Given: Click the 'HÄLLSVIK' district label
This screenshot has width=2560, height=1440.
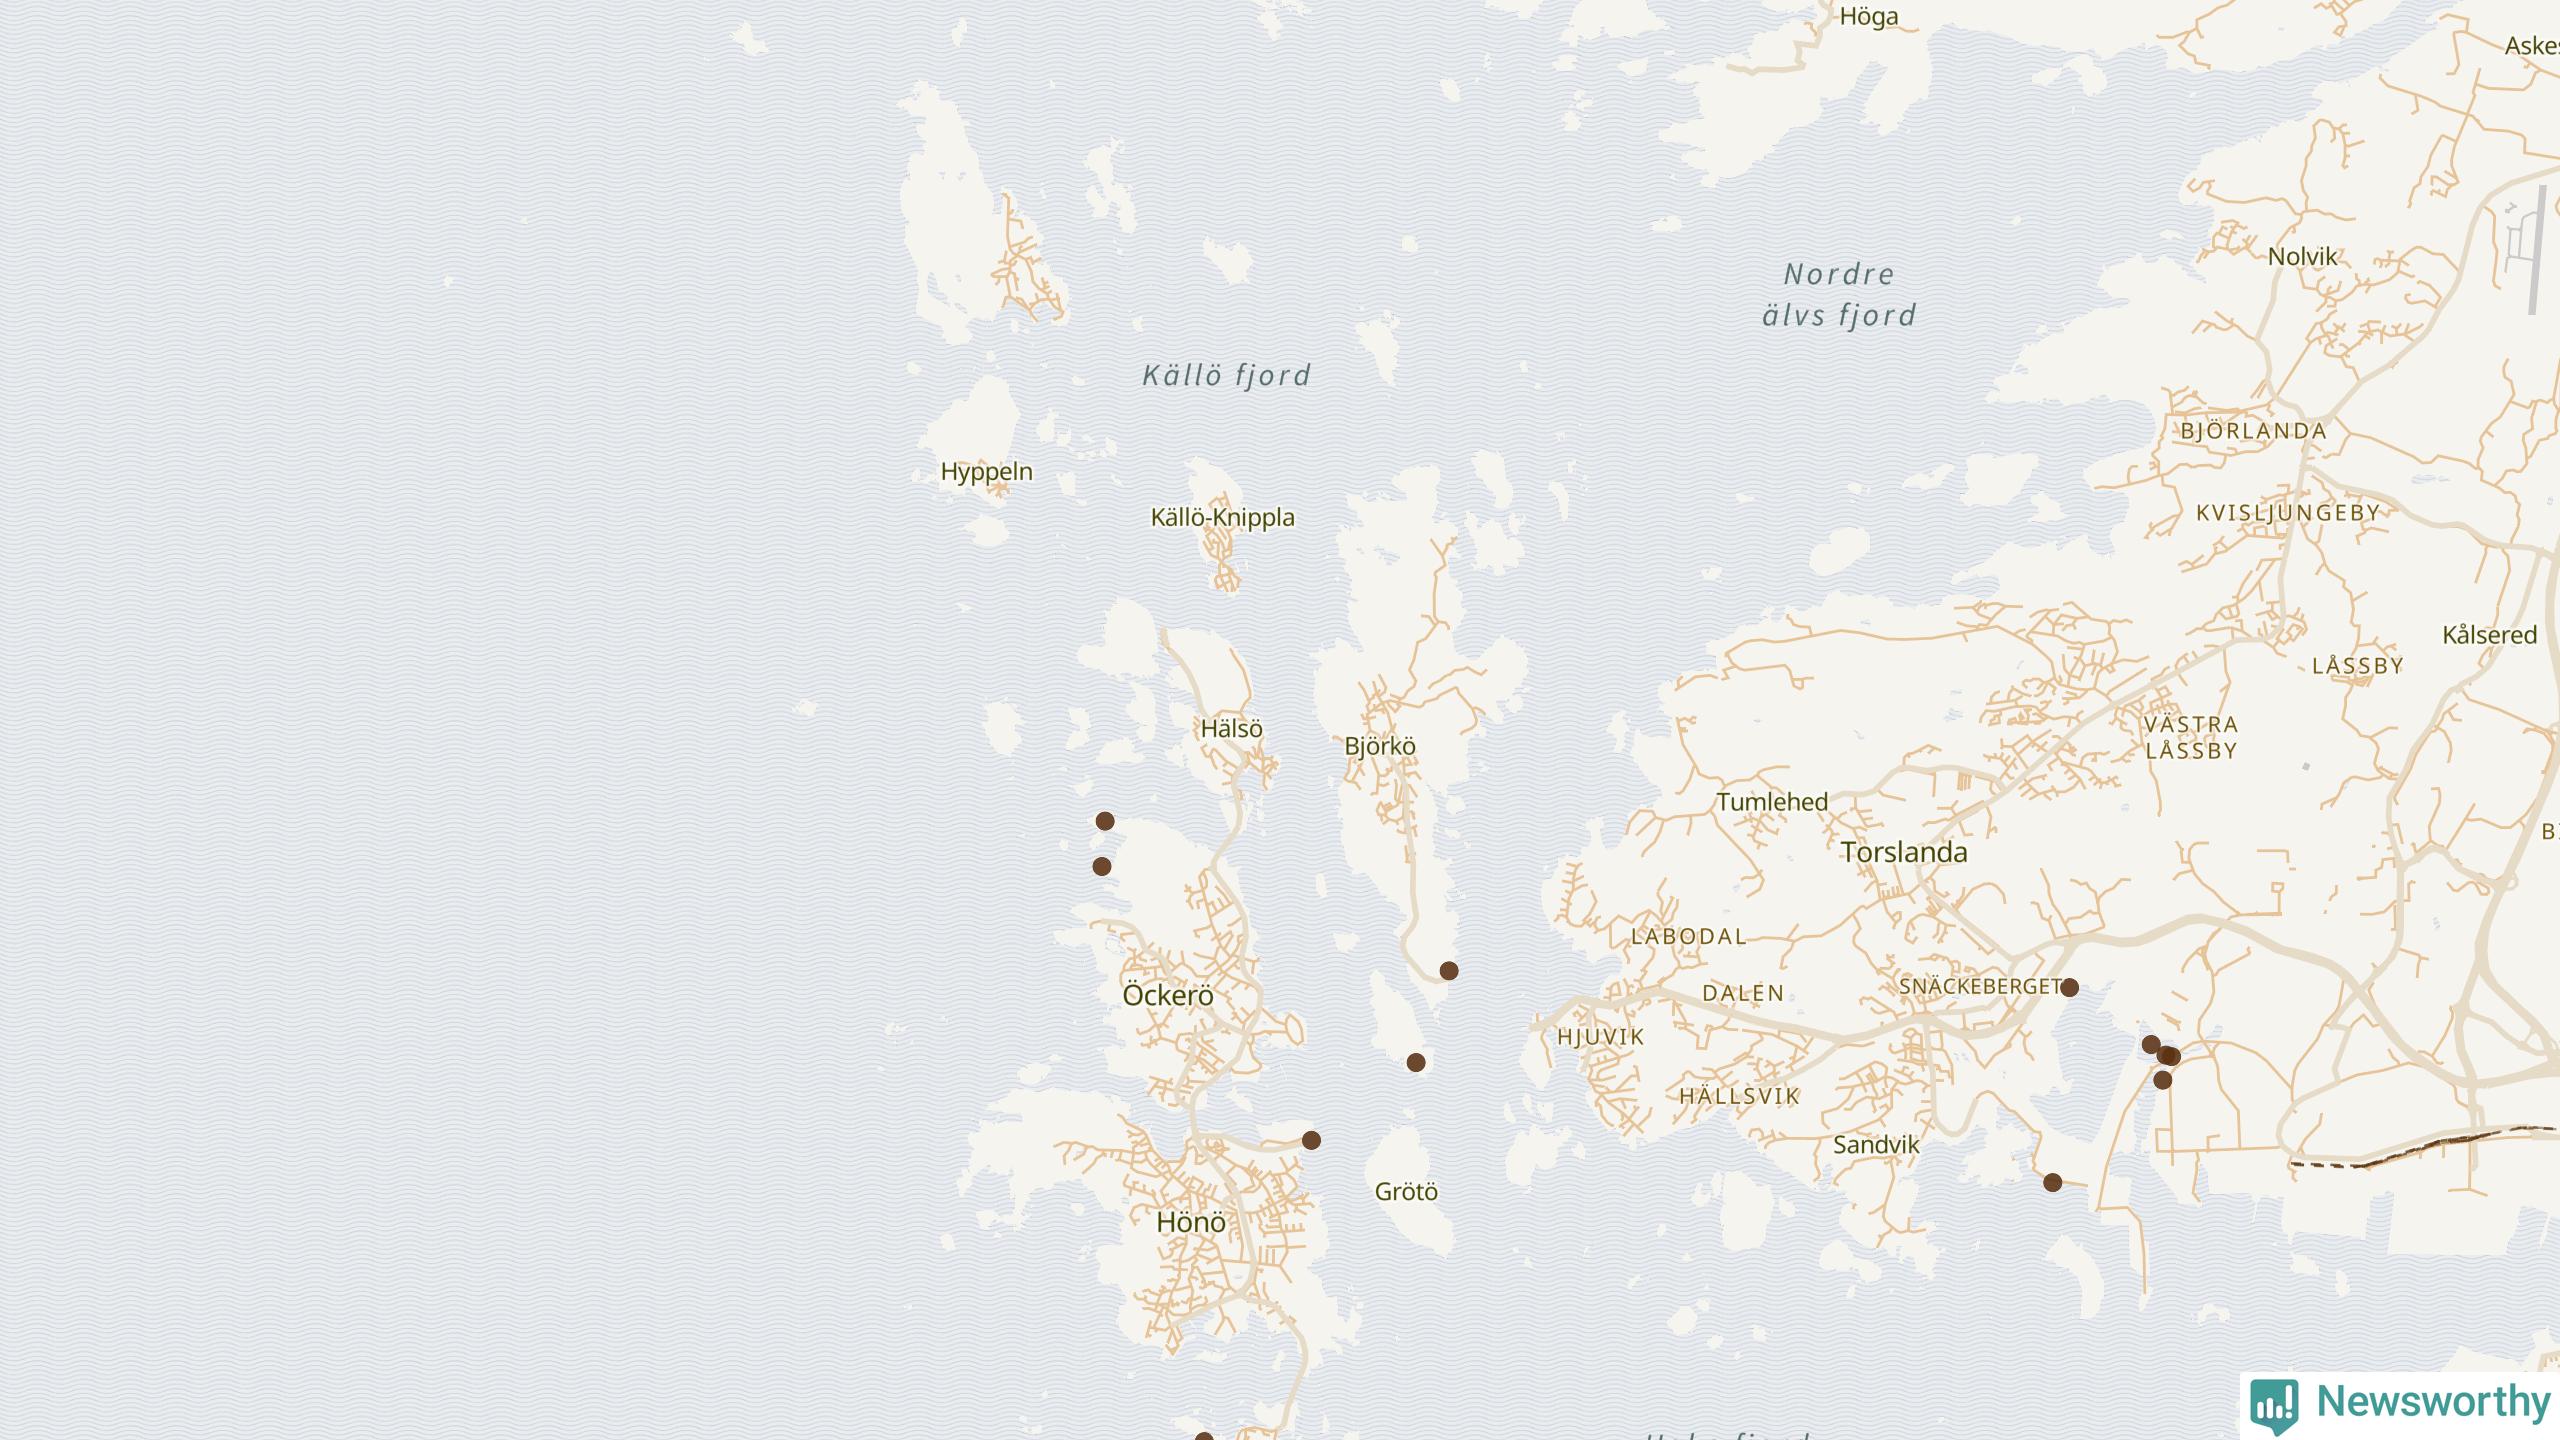Looking at the screenshot, I should tap(1740, 1096).
